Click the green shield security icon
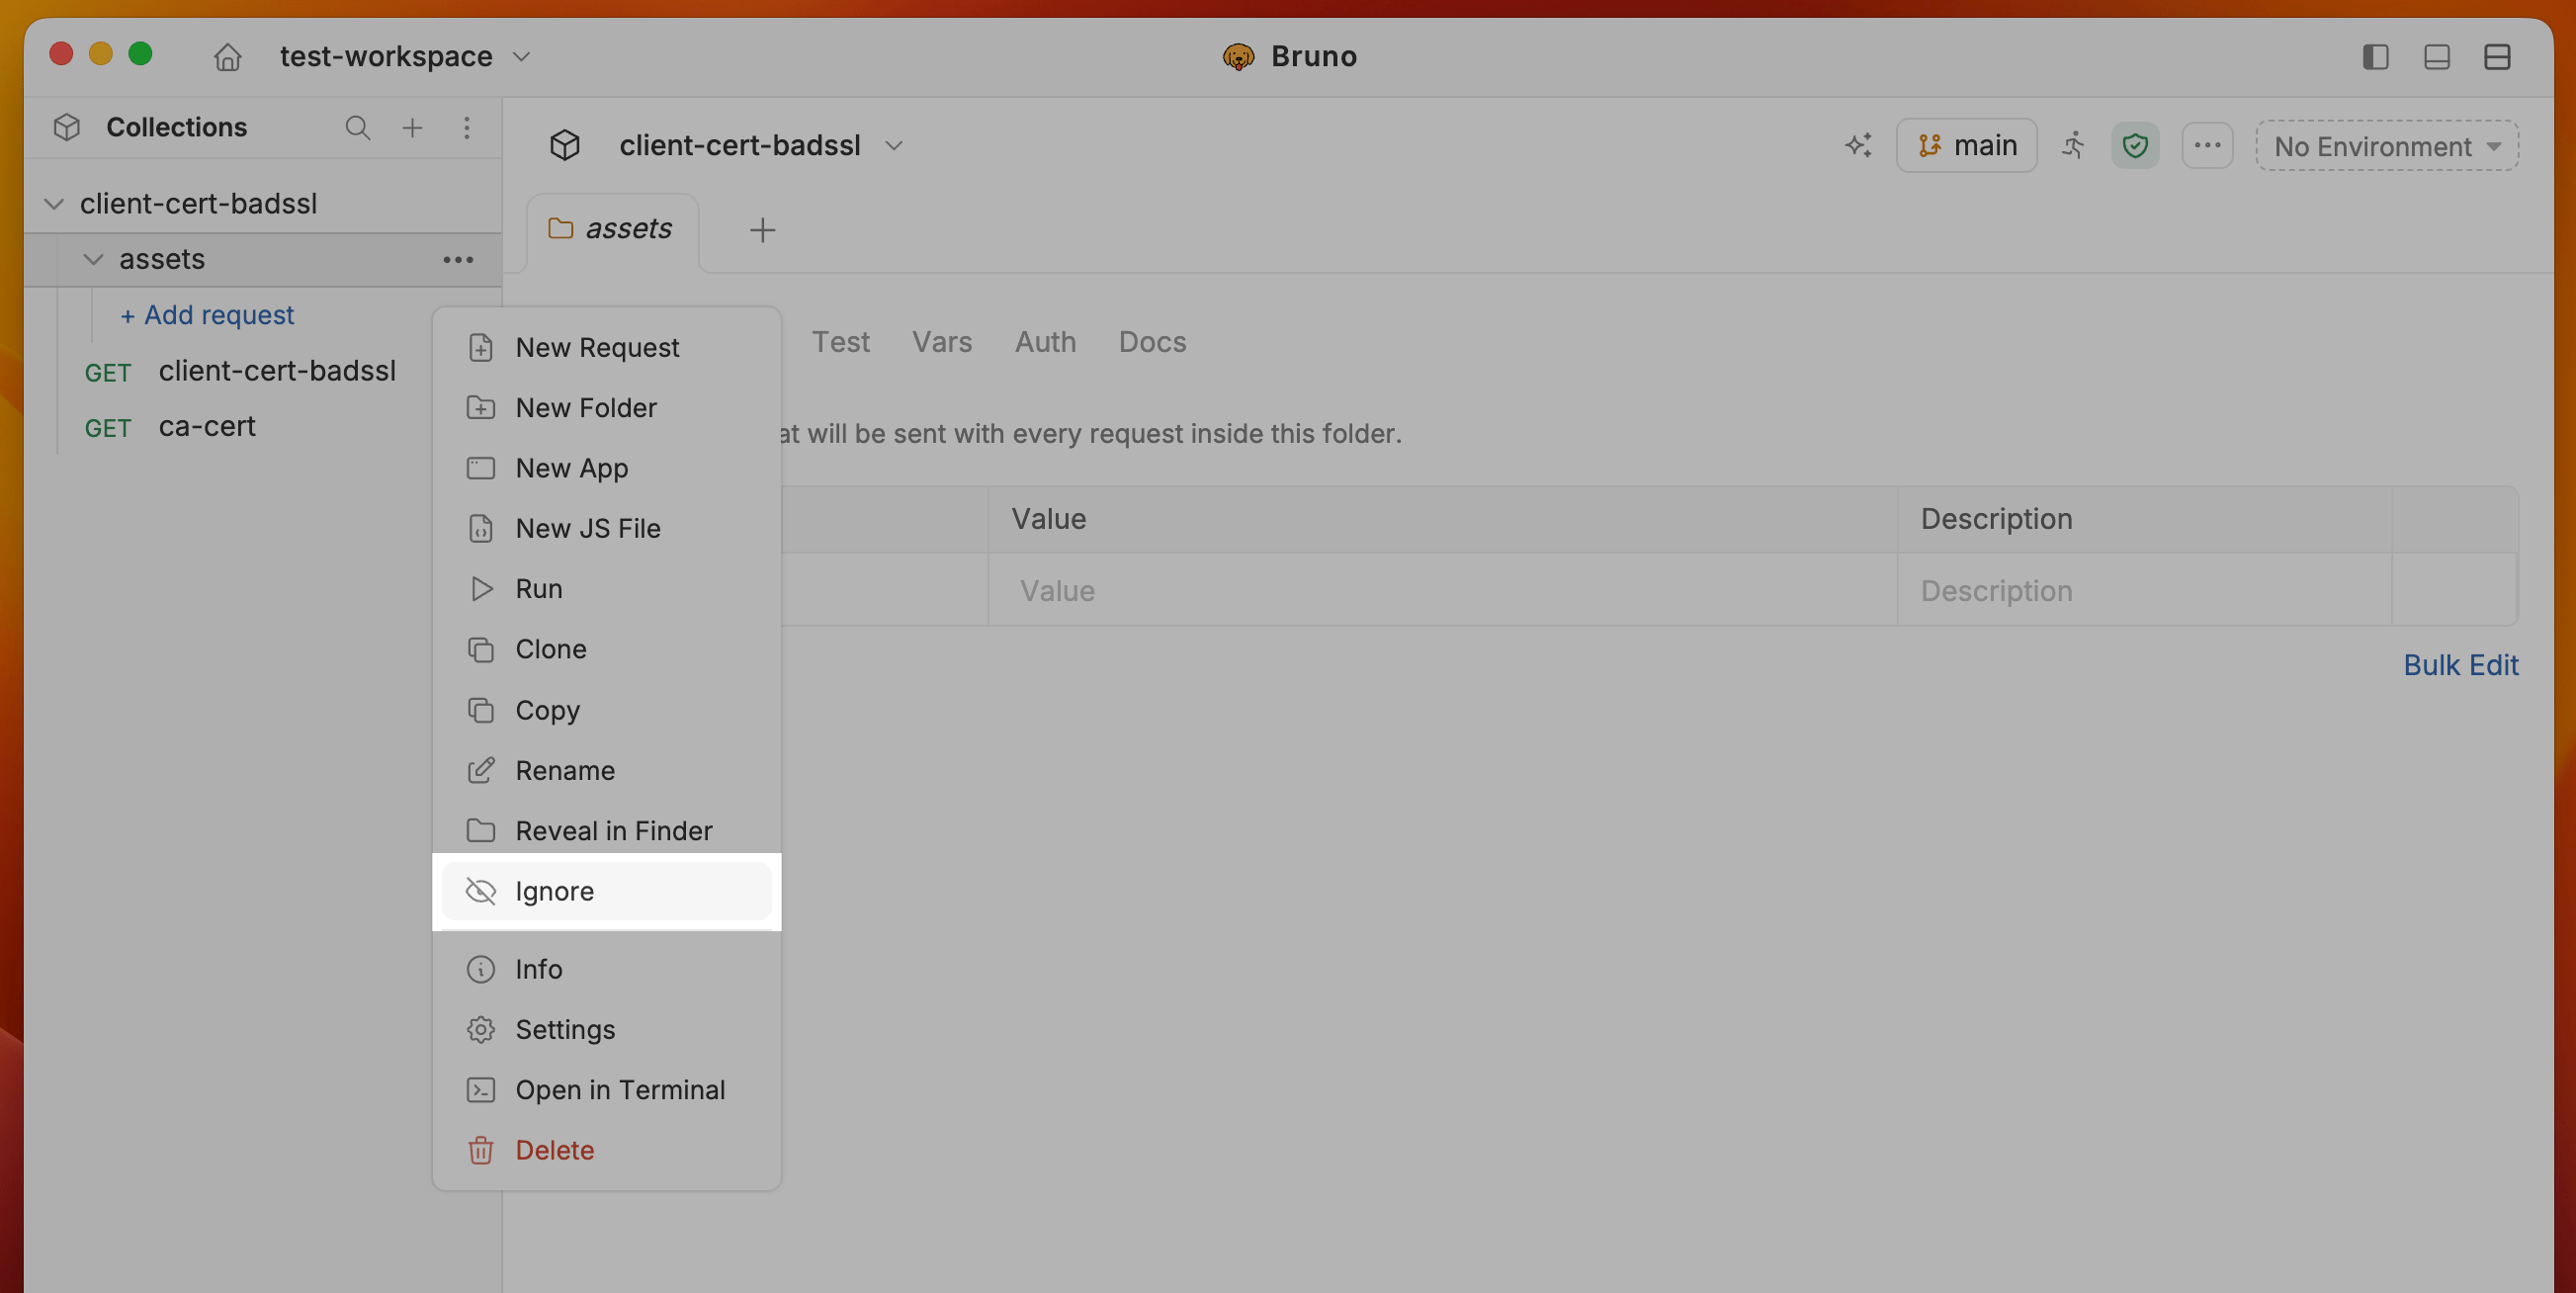2576x1293 pixels. click(2135, 146)
